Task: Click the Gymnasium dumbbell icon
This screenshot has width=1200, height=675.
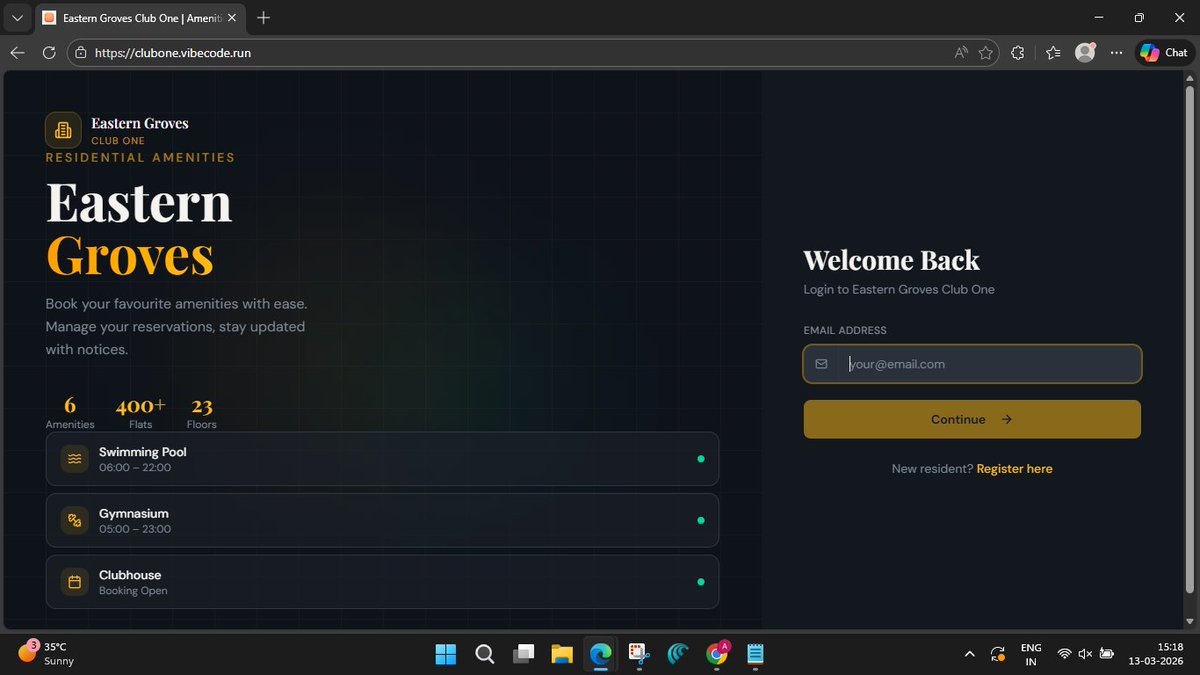Action: pyautogui.click(x=74, y=520)
